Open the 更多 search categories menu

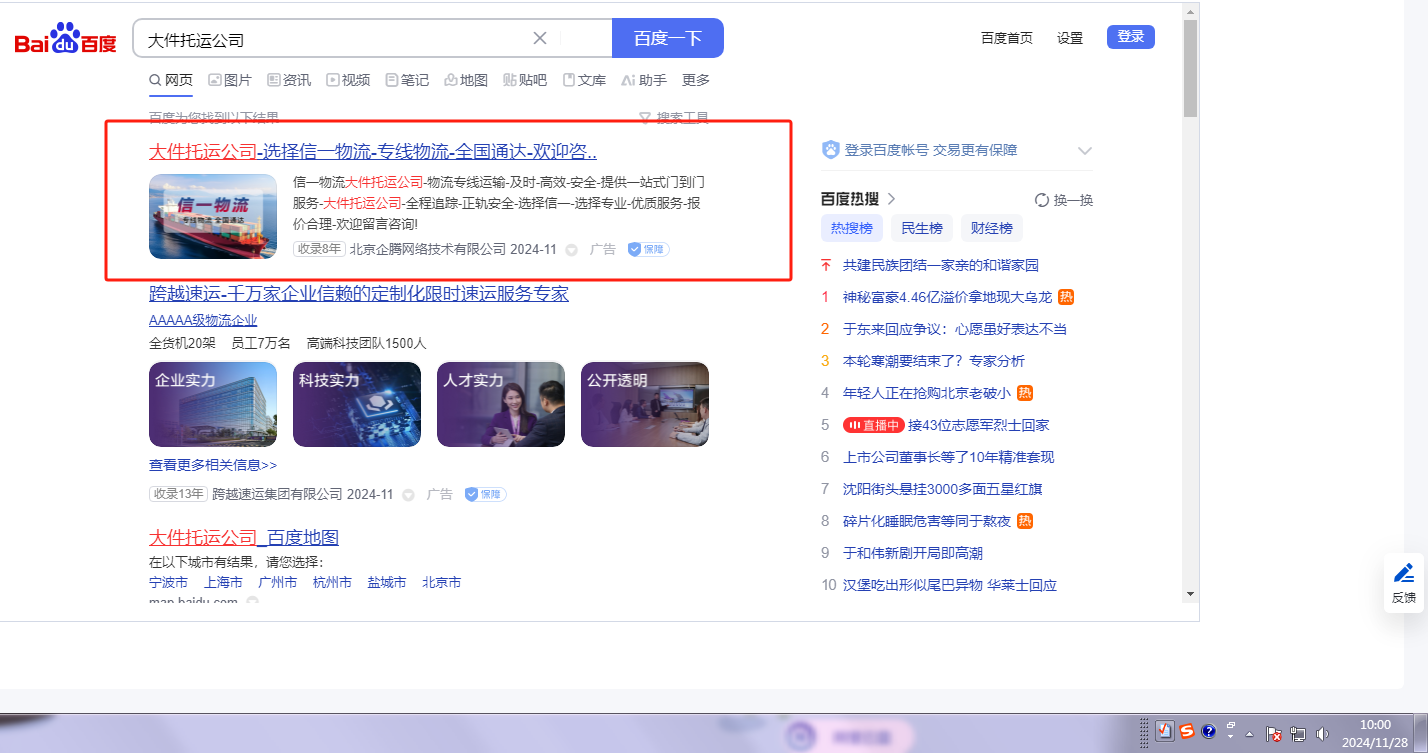696,80
